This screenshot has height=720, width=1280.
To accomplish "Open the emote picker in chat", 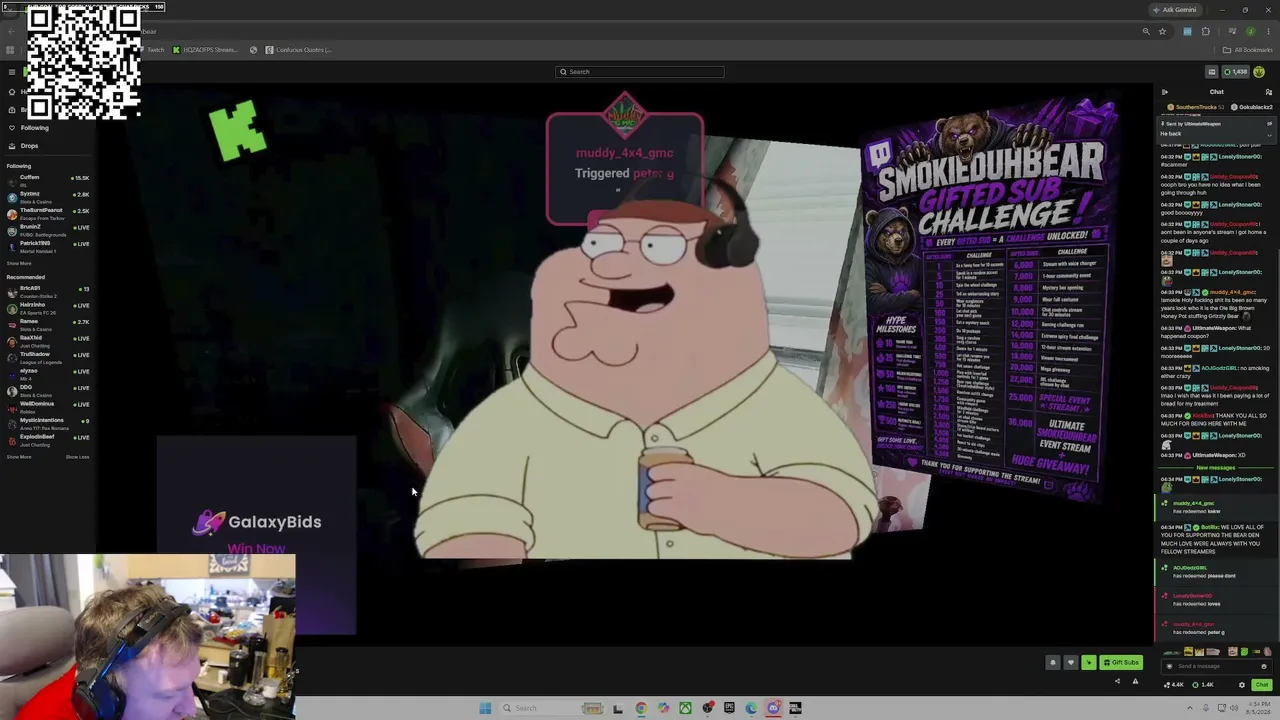I will point(1263,666).
